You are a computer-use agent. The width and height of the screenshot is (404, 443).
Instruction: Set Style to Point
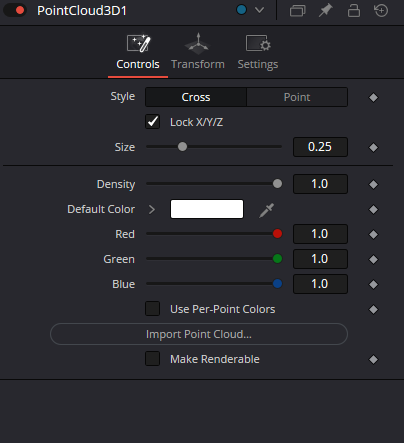coord(297,97)
